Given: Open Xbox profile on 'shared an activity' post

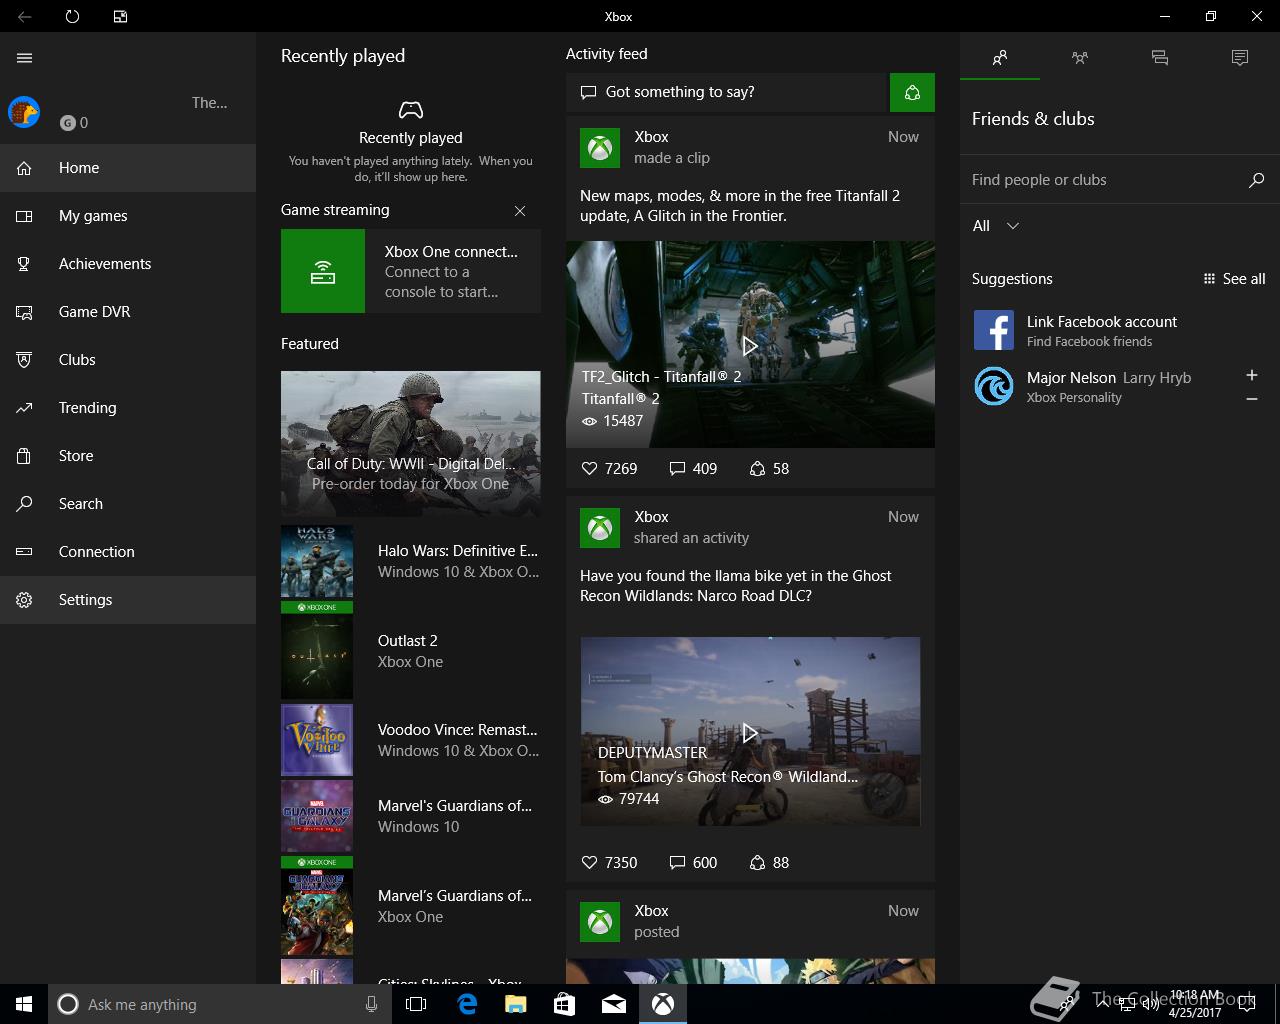Looking at the screenshot, I should coord(600,528).
